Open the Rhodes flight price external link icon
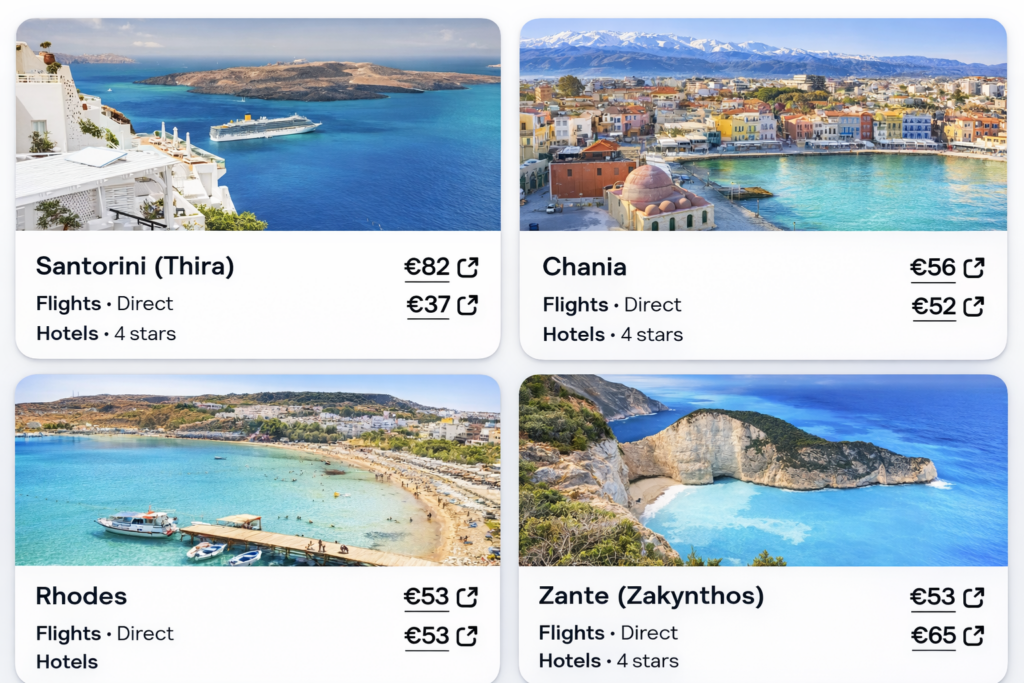Screen dimensions: 1024x683 466,596
